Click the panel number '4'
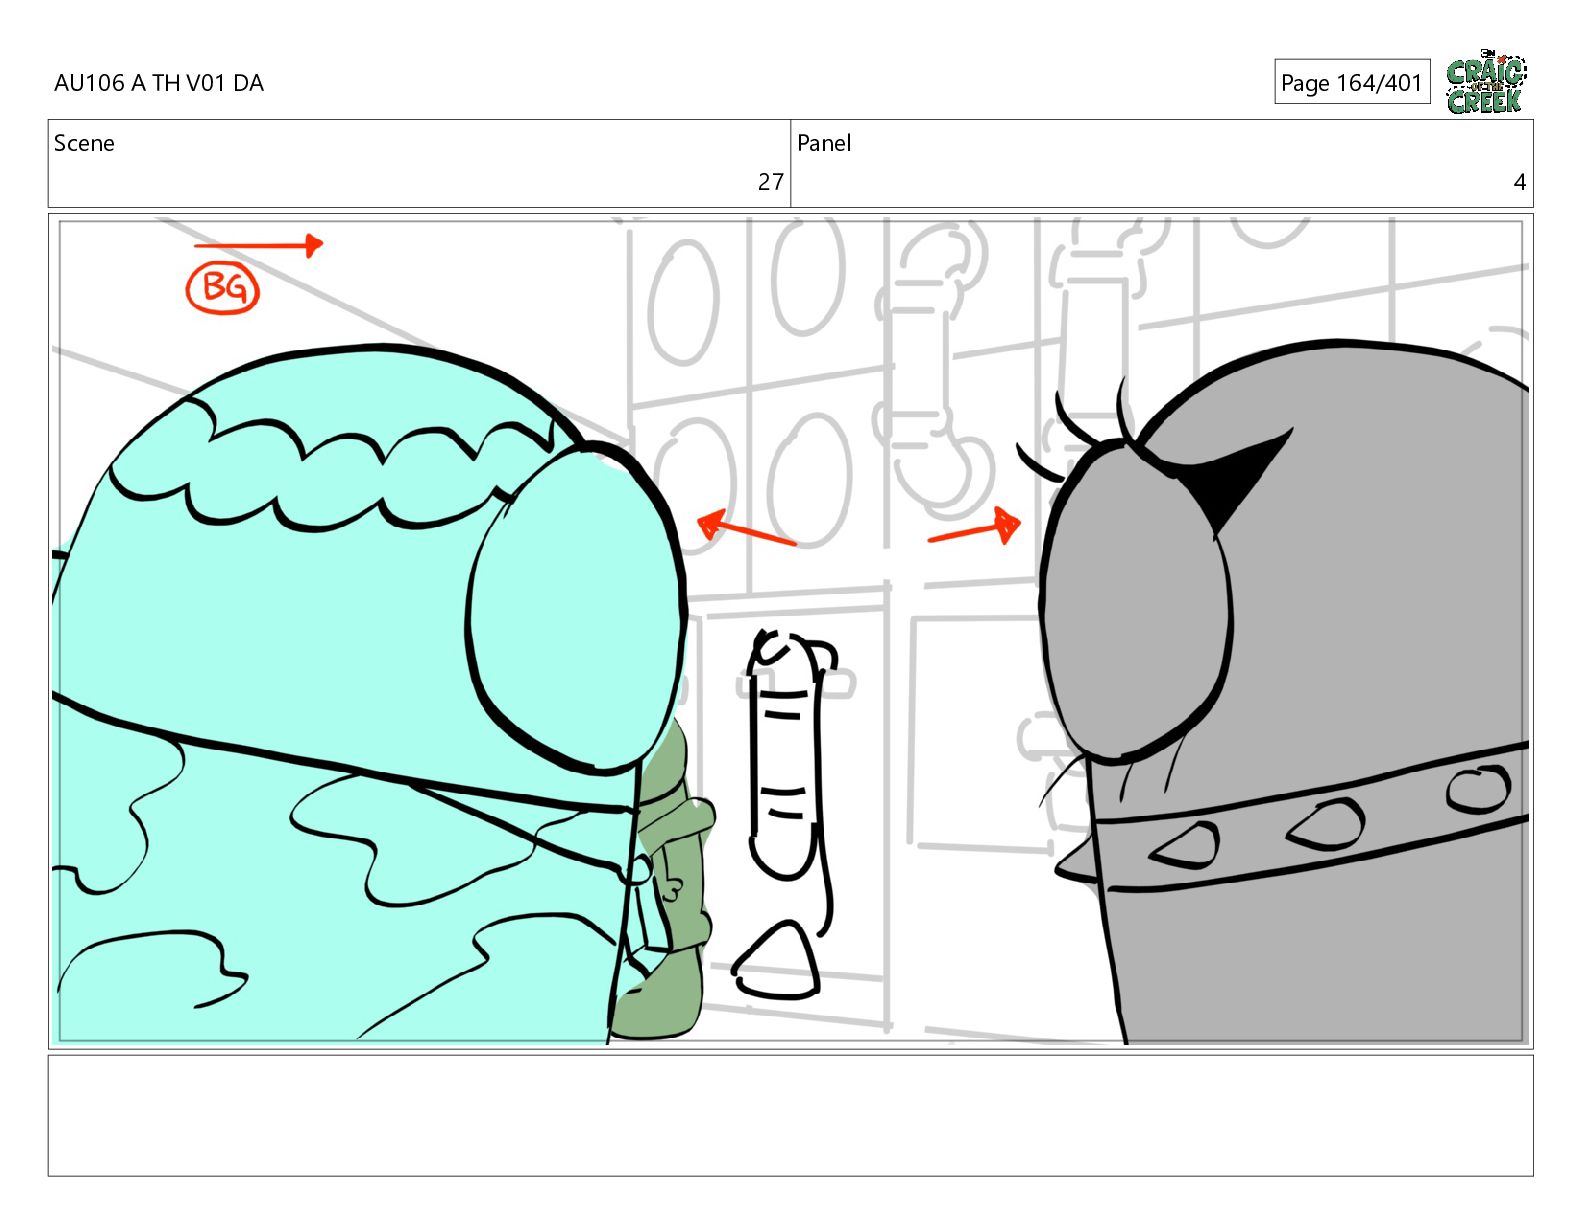This screenshot has width=1584, height=1224. [1519, 182]
